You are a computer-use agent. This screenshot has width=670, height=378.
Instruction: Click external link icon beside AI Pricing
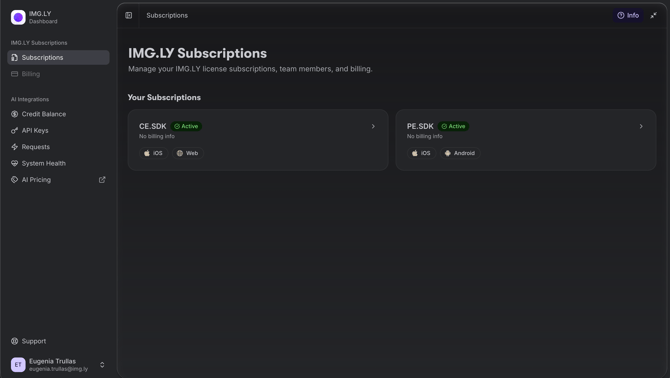point(102,180)
